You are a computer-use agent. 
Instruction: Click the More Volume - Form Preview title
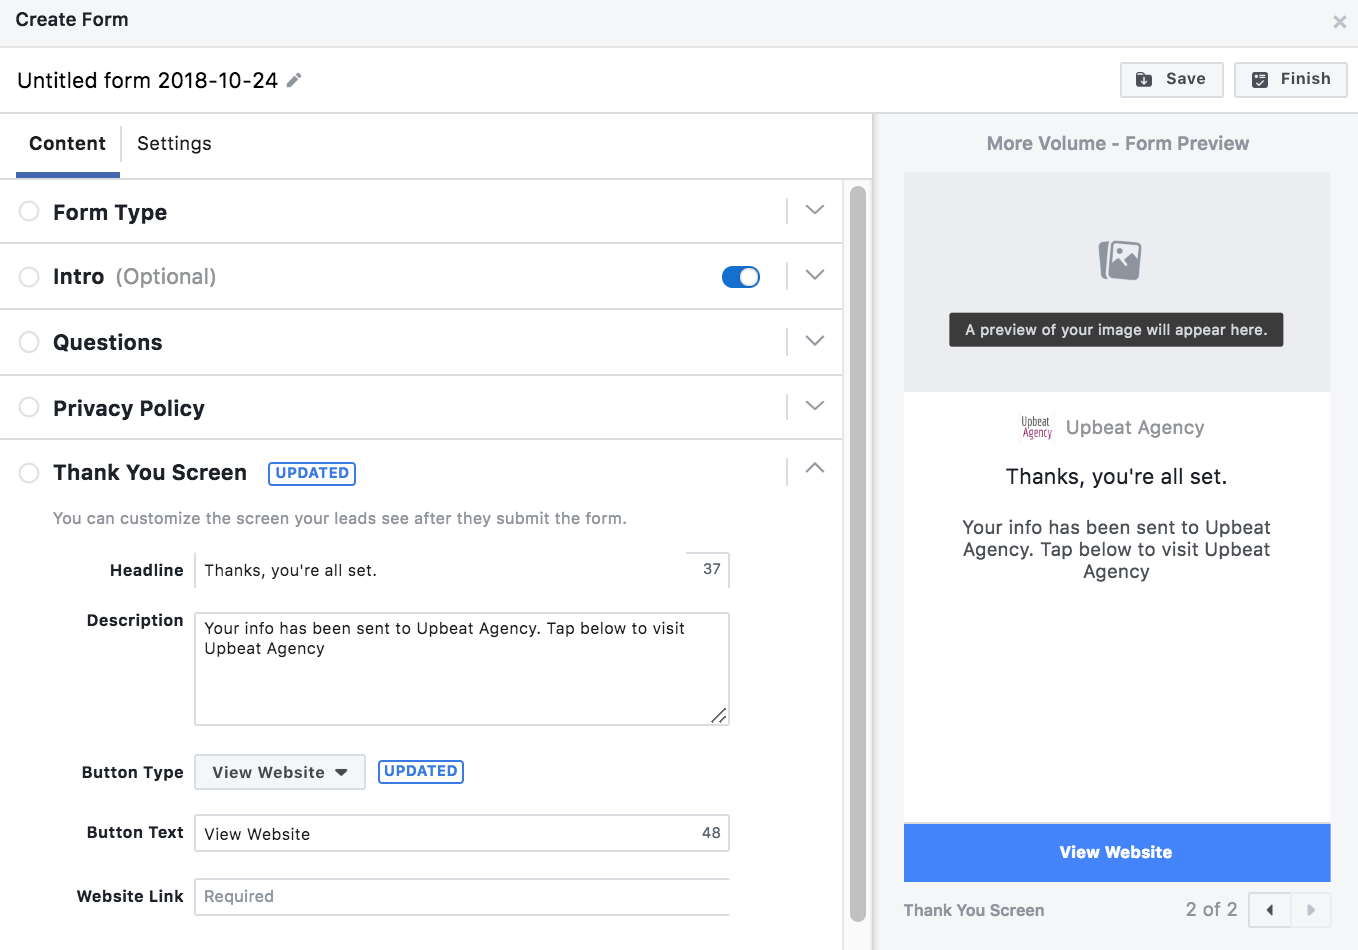(1118, 144)
